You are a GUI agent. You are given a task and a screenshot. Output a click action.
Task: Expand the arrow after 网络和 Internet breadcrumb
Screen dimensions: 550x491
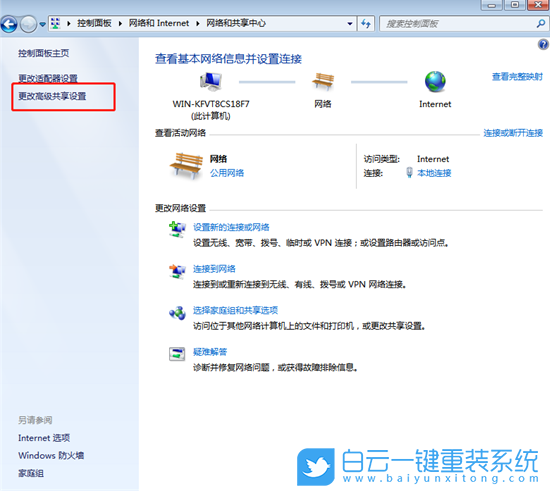[198, 23]
